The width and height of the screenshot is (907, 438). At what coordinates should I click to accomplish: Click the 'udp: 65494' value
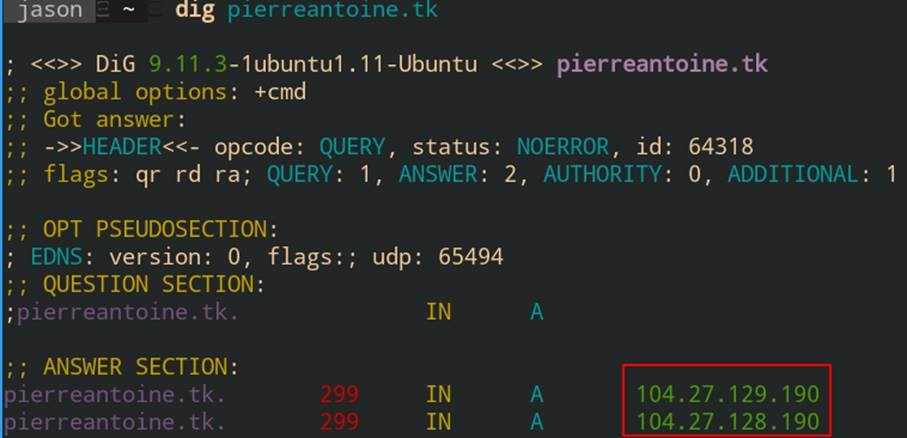[x=438, y=257]
